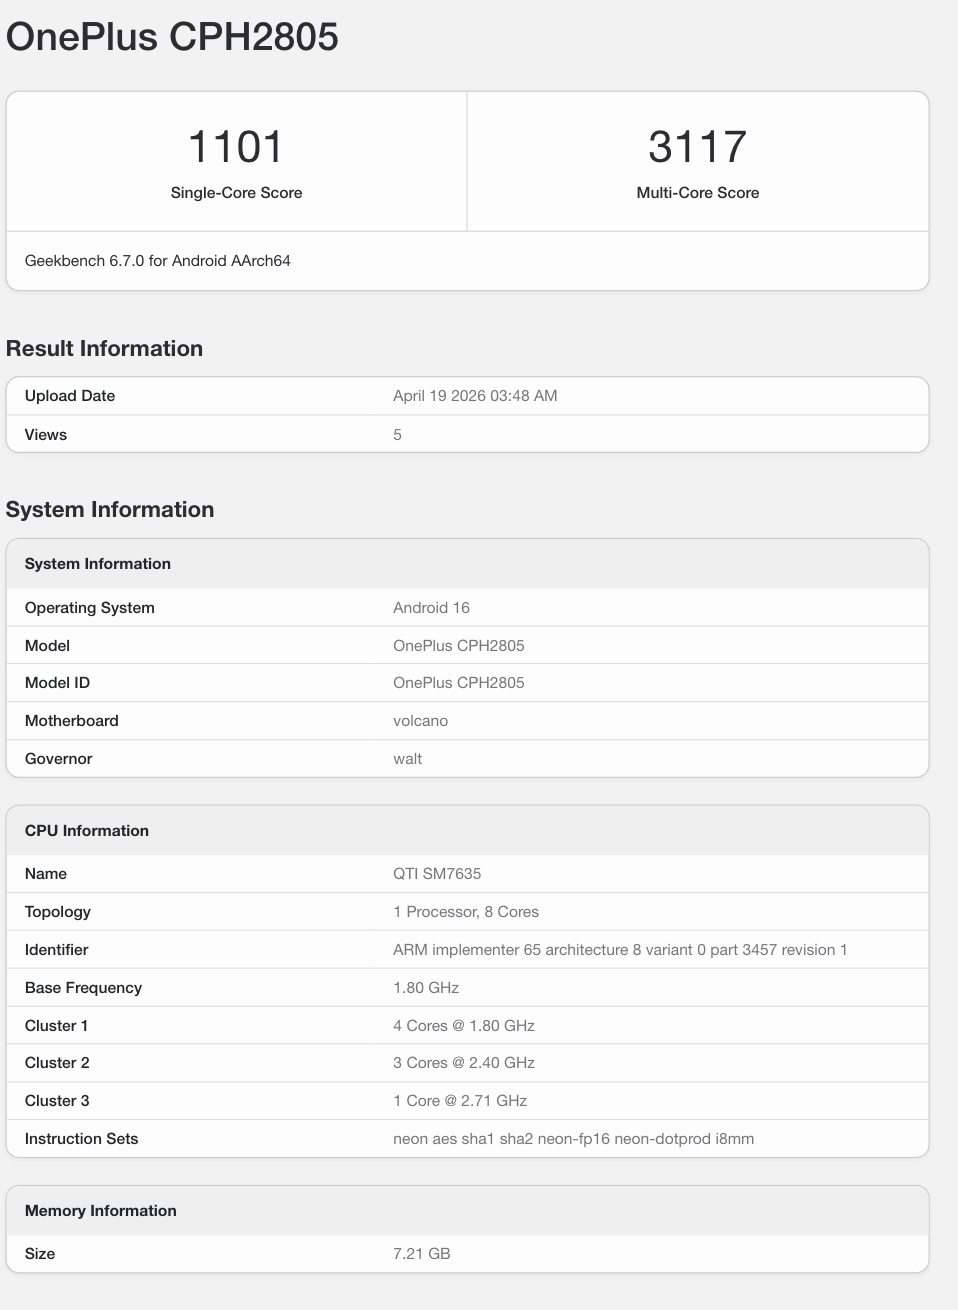Click the System Information table header
Image resolution: width=958 pixels, height=1310 pixels.
(x=98, y=564)
